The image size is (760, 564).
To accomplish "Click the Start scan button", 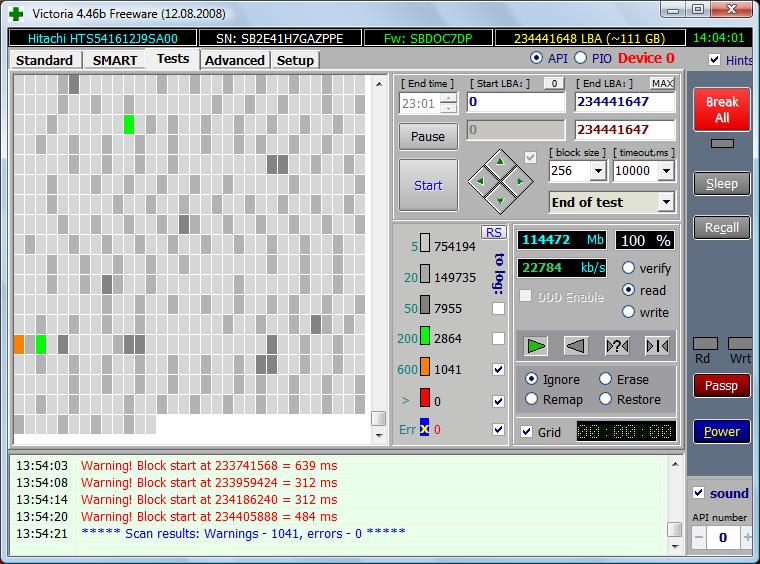I will tap(428, 186).
